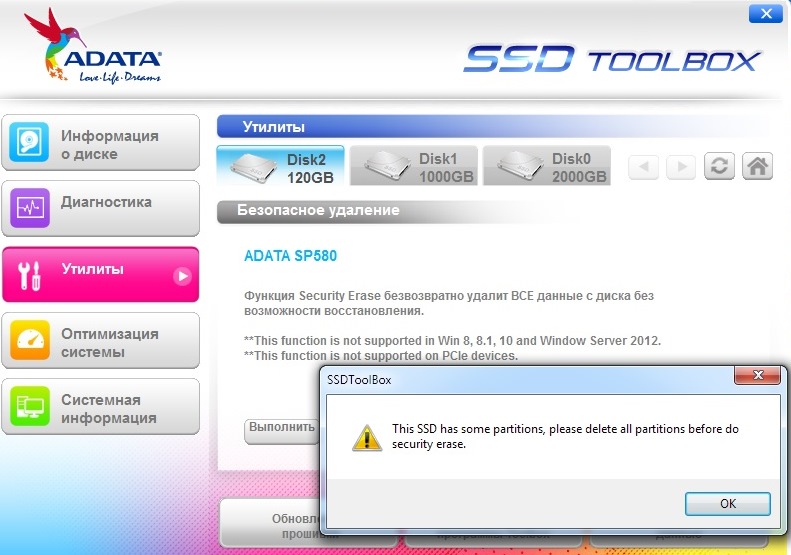Click the green computer system info icon

tap(29, 406)
